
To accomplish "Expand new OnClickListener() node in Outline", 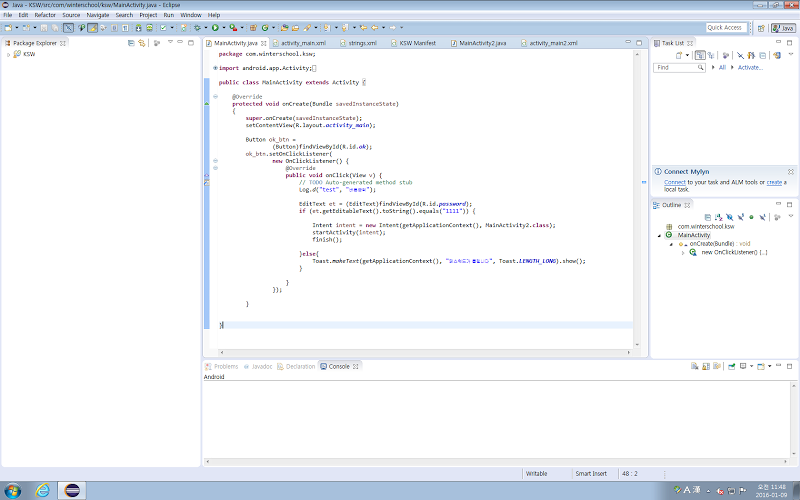I will coord(683,253).
